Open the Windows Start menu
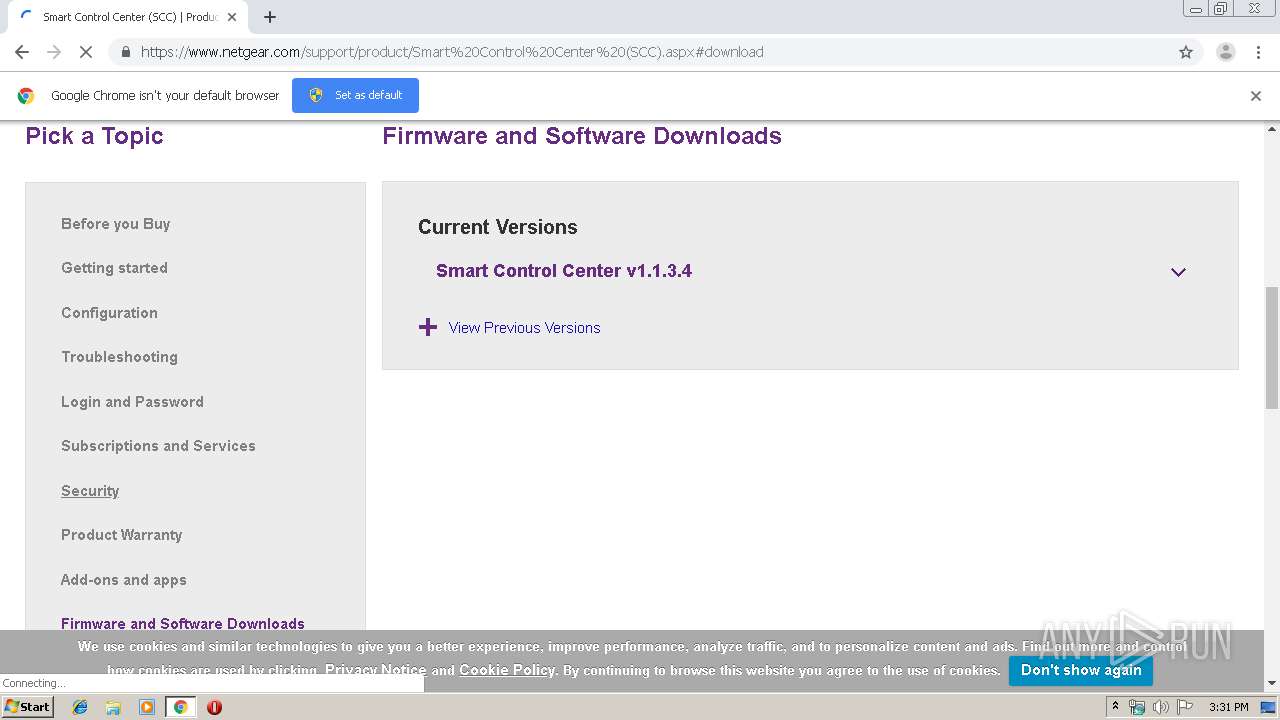 pos(27,707)
